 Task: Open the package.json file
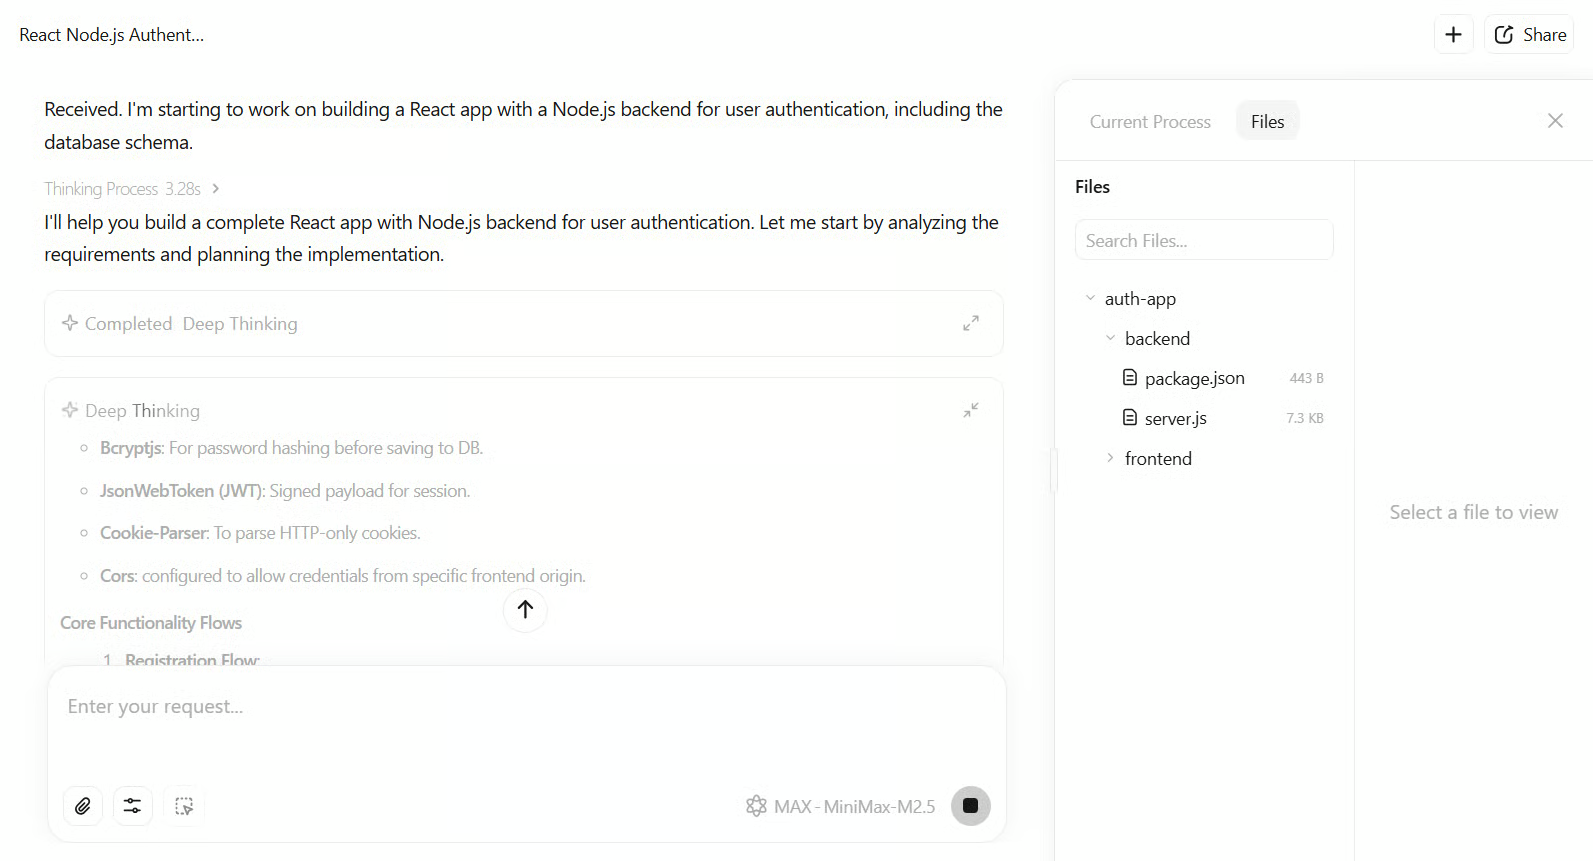click(x=1194, y=379)
